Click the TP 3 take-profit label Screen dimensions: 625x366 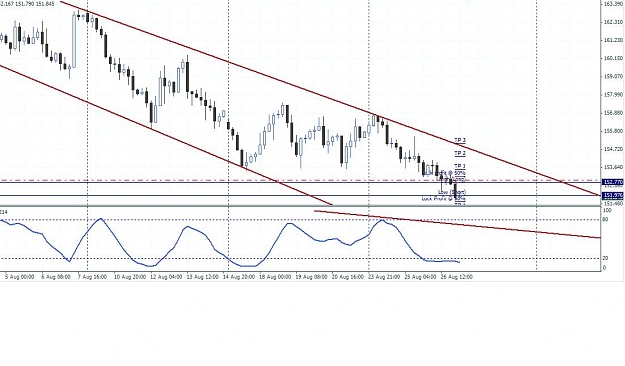tap(460, 140)
